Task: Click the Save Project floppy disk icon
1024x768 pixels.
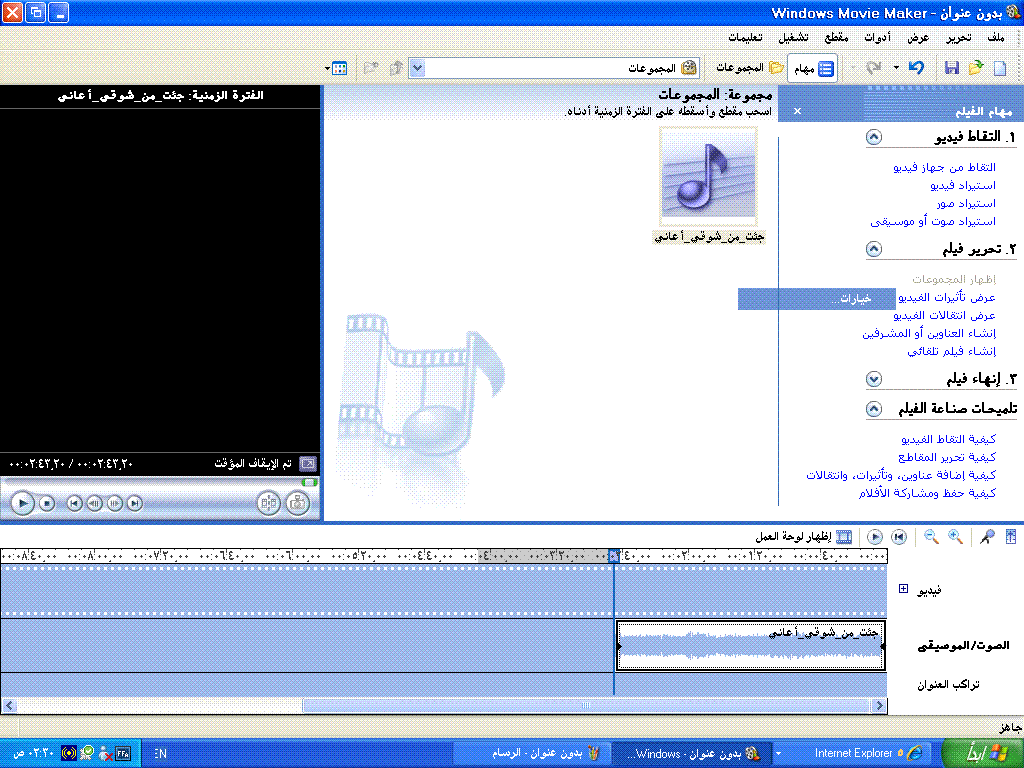Action: click(951, 68)
